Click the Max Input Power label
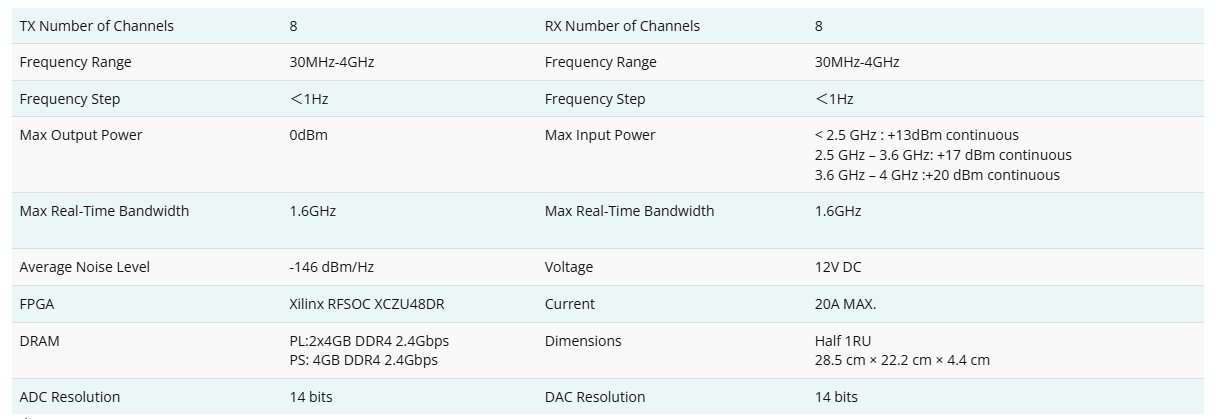1220x419 pixels. pyautogui.click(x=600, y=135)
